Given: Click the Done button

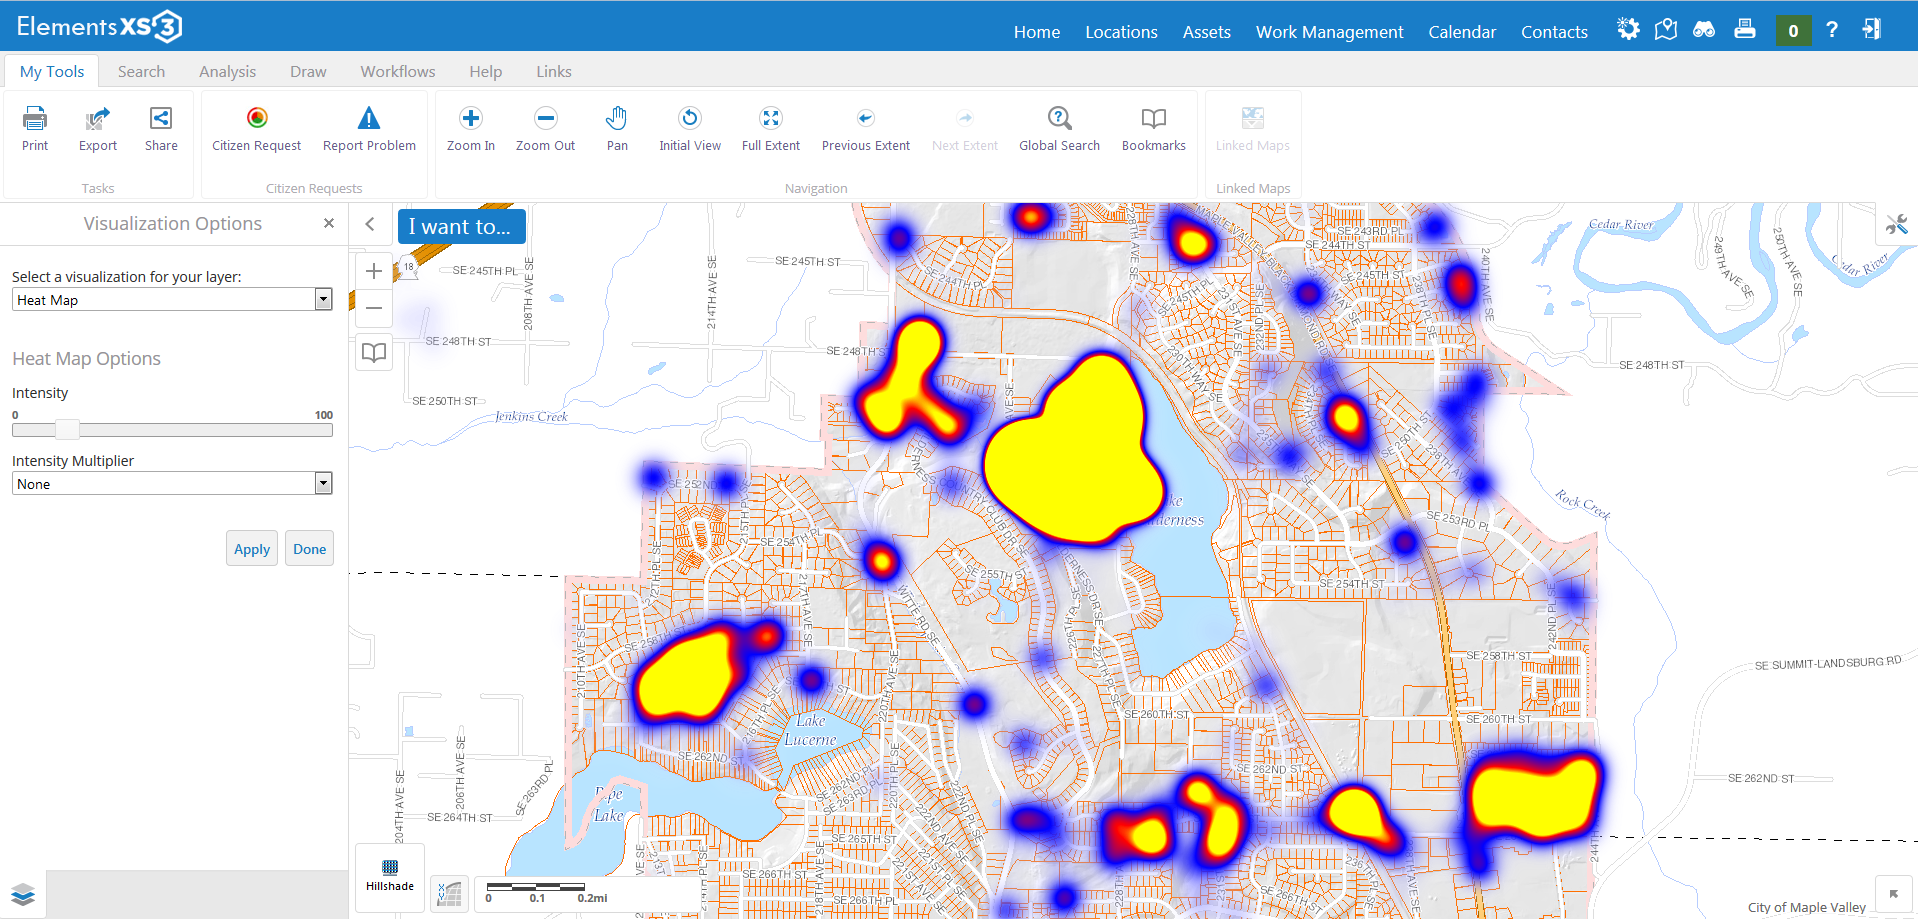Looking at the screenshot, I should (310, 549).
